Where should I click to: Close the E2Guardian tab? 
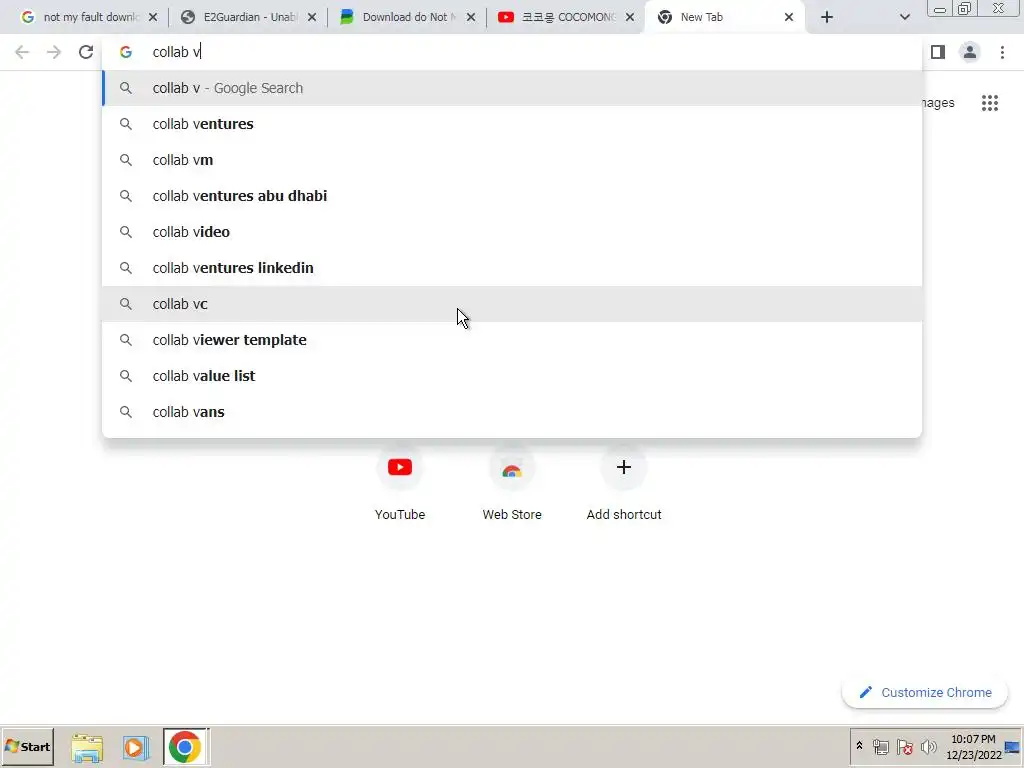[x=312, y=18]
